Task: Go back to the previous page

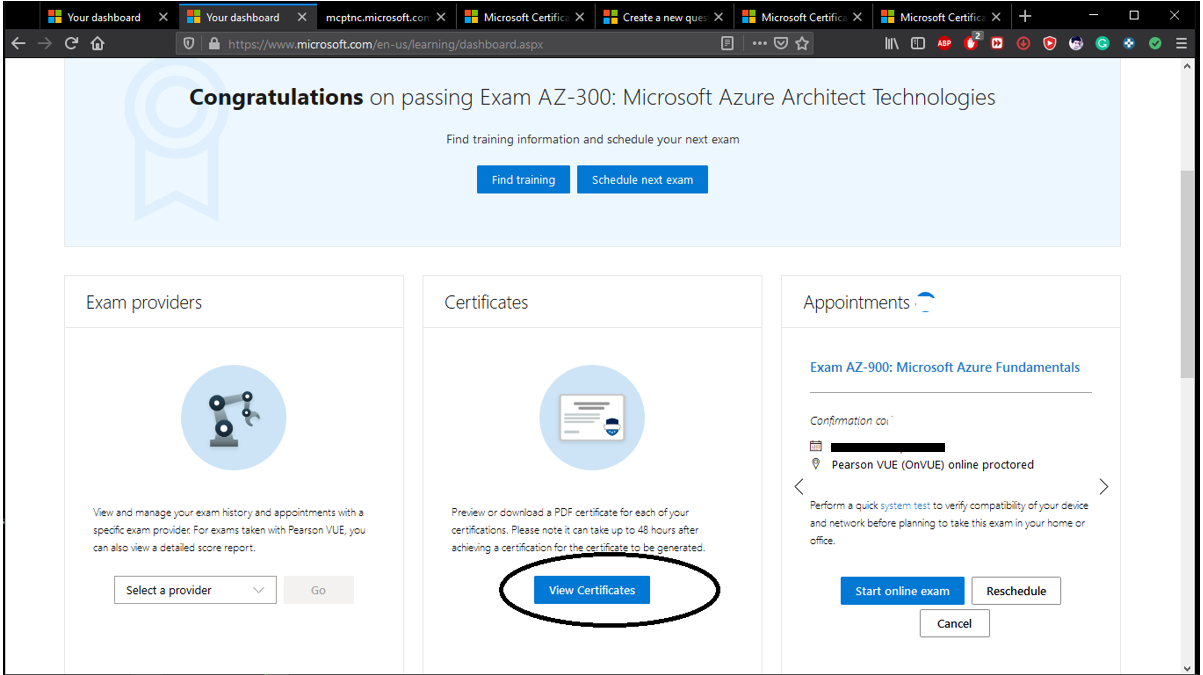Action: pyautogui.click(x=18, y=44)
